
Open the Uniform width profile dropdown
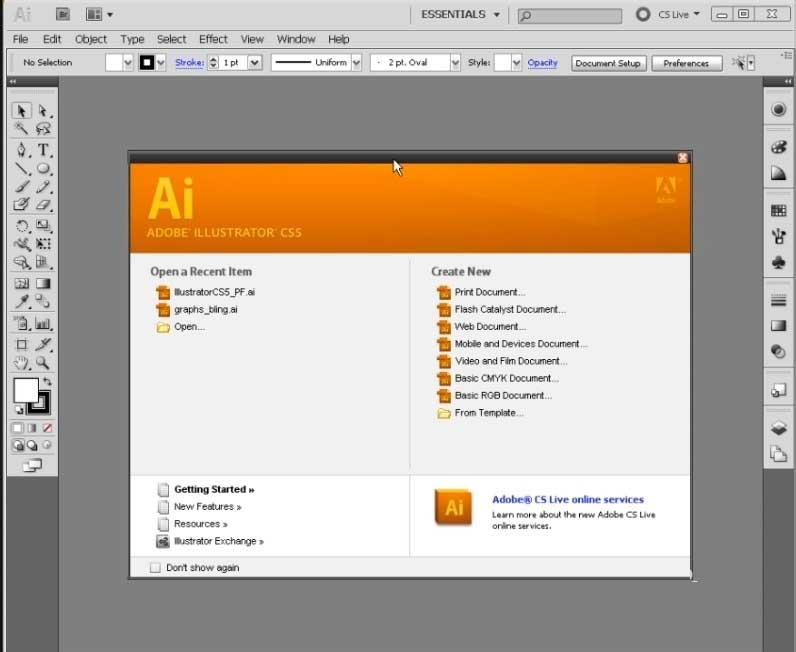coord(356,62)
